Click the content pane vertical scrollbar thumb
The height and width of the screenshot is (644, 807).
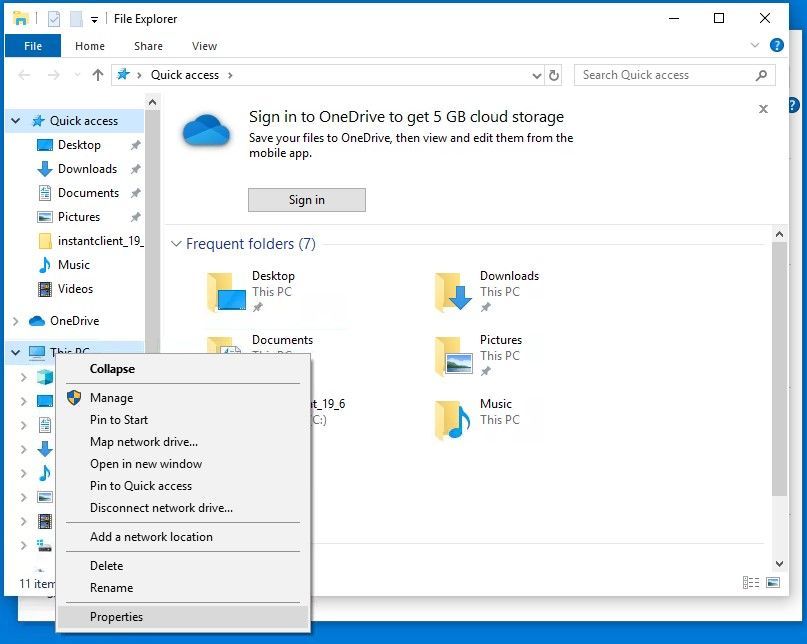coord(779,369)
